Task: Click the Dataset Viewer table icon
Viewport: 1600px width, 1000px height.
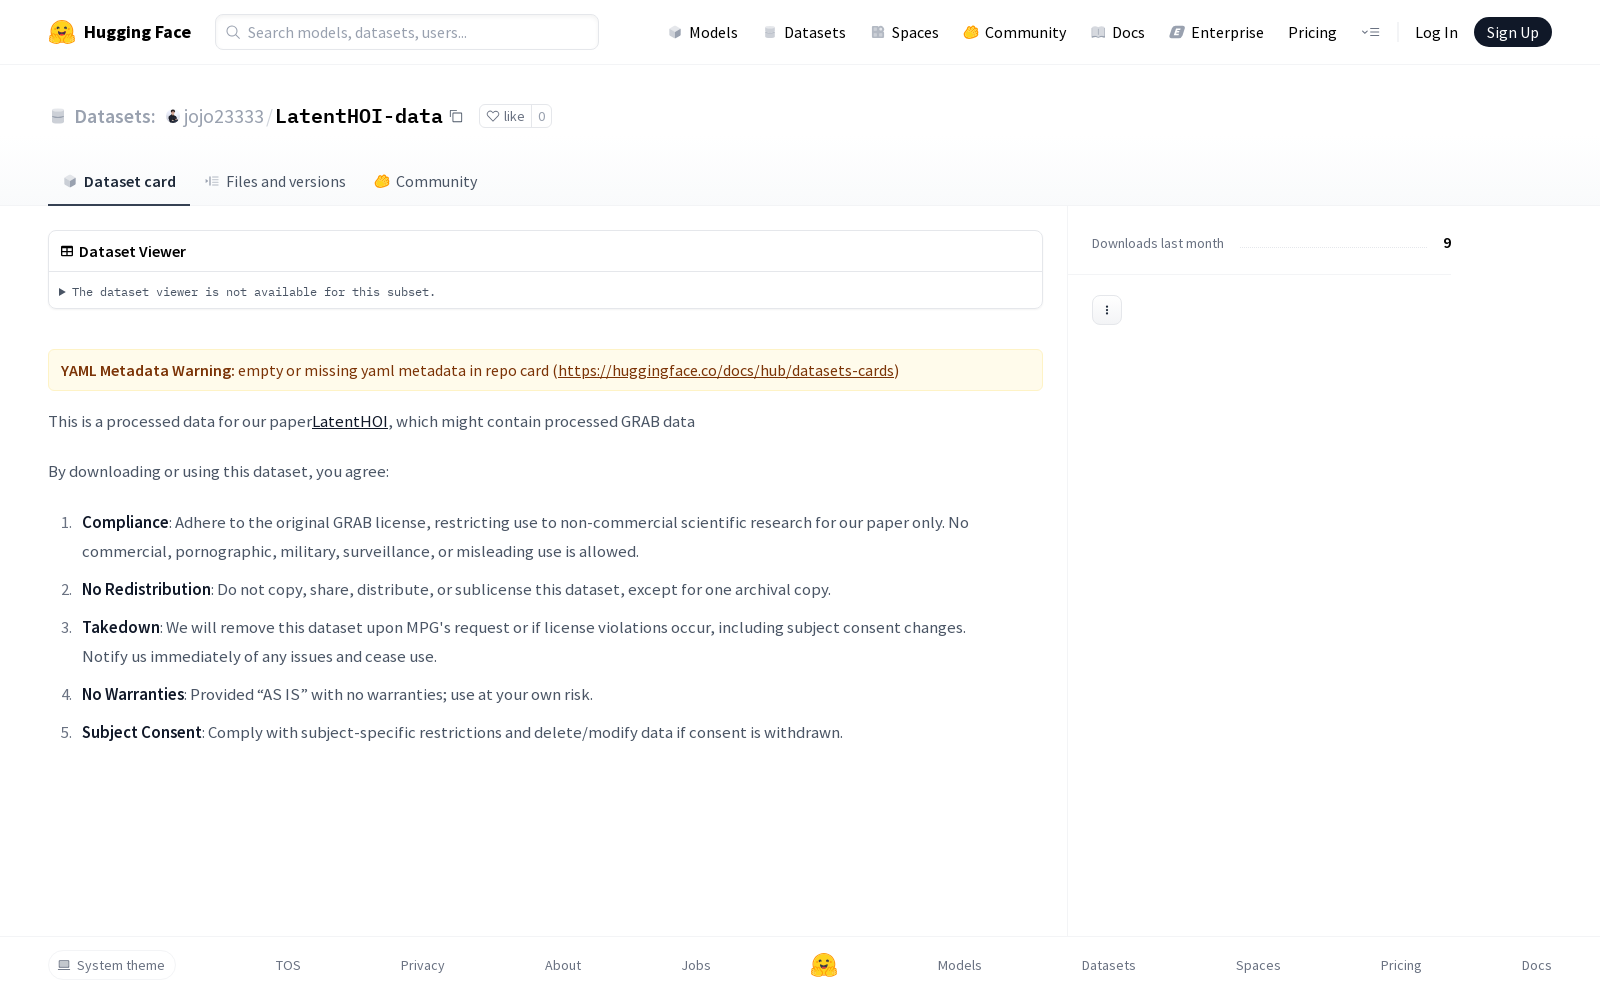Action: pos(67,251)
